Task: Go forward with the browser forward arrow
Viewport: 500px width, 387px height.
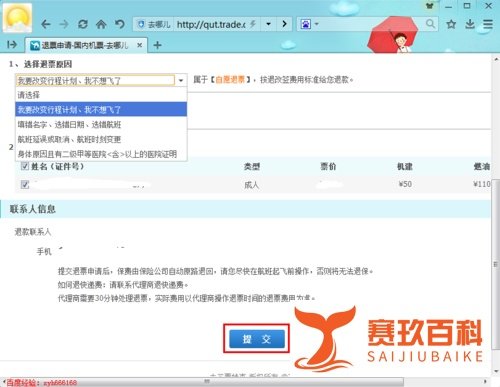Action: pos(64,24)
